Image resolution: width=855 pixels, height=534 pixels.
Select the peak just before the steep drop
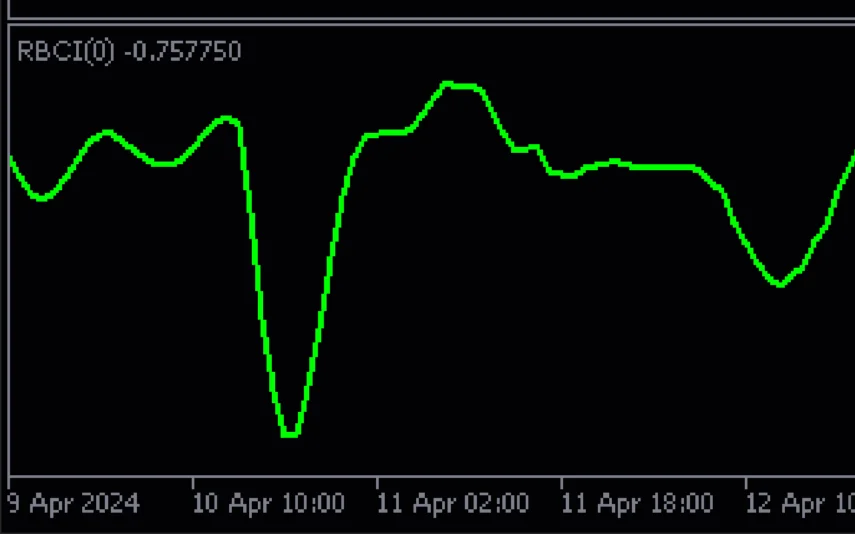(x=228, y=118)
